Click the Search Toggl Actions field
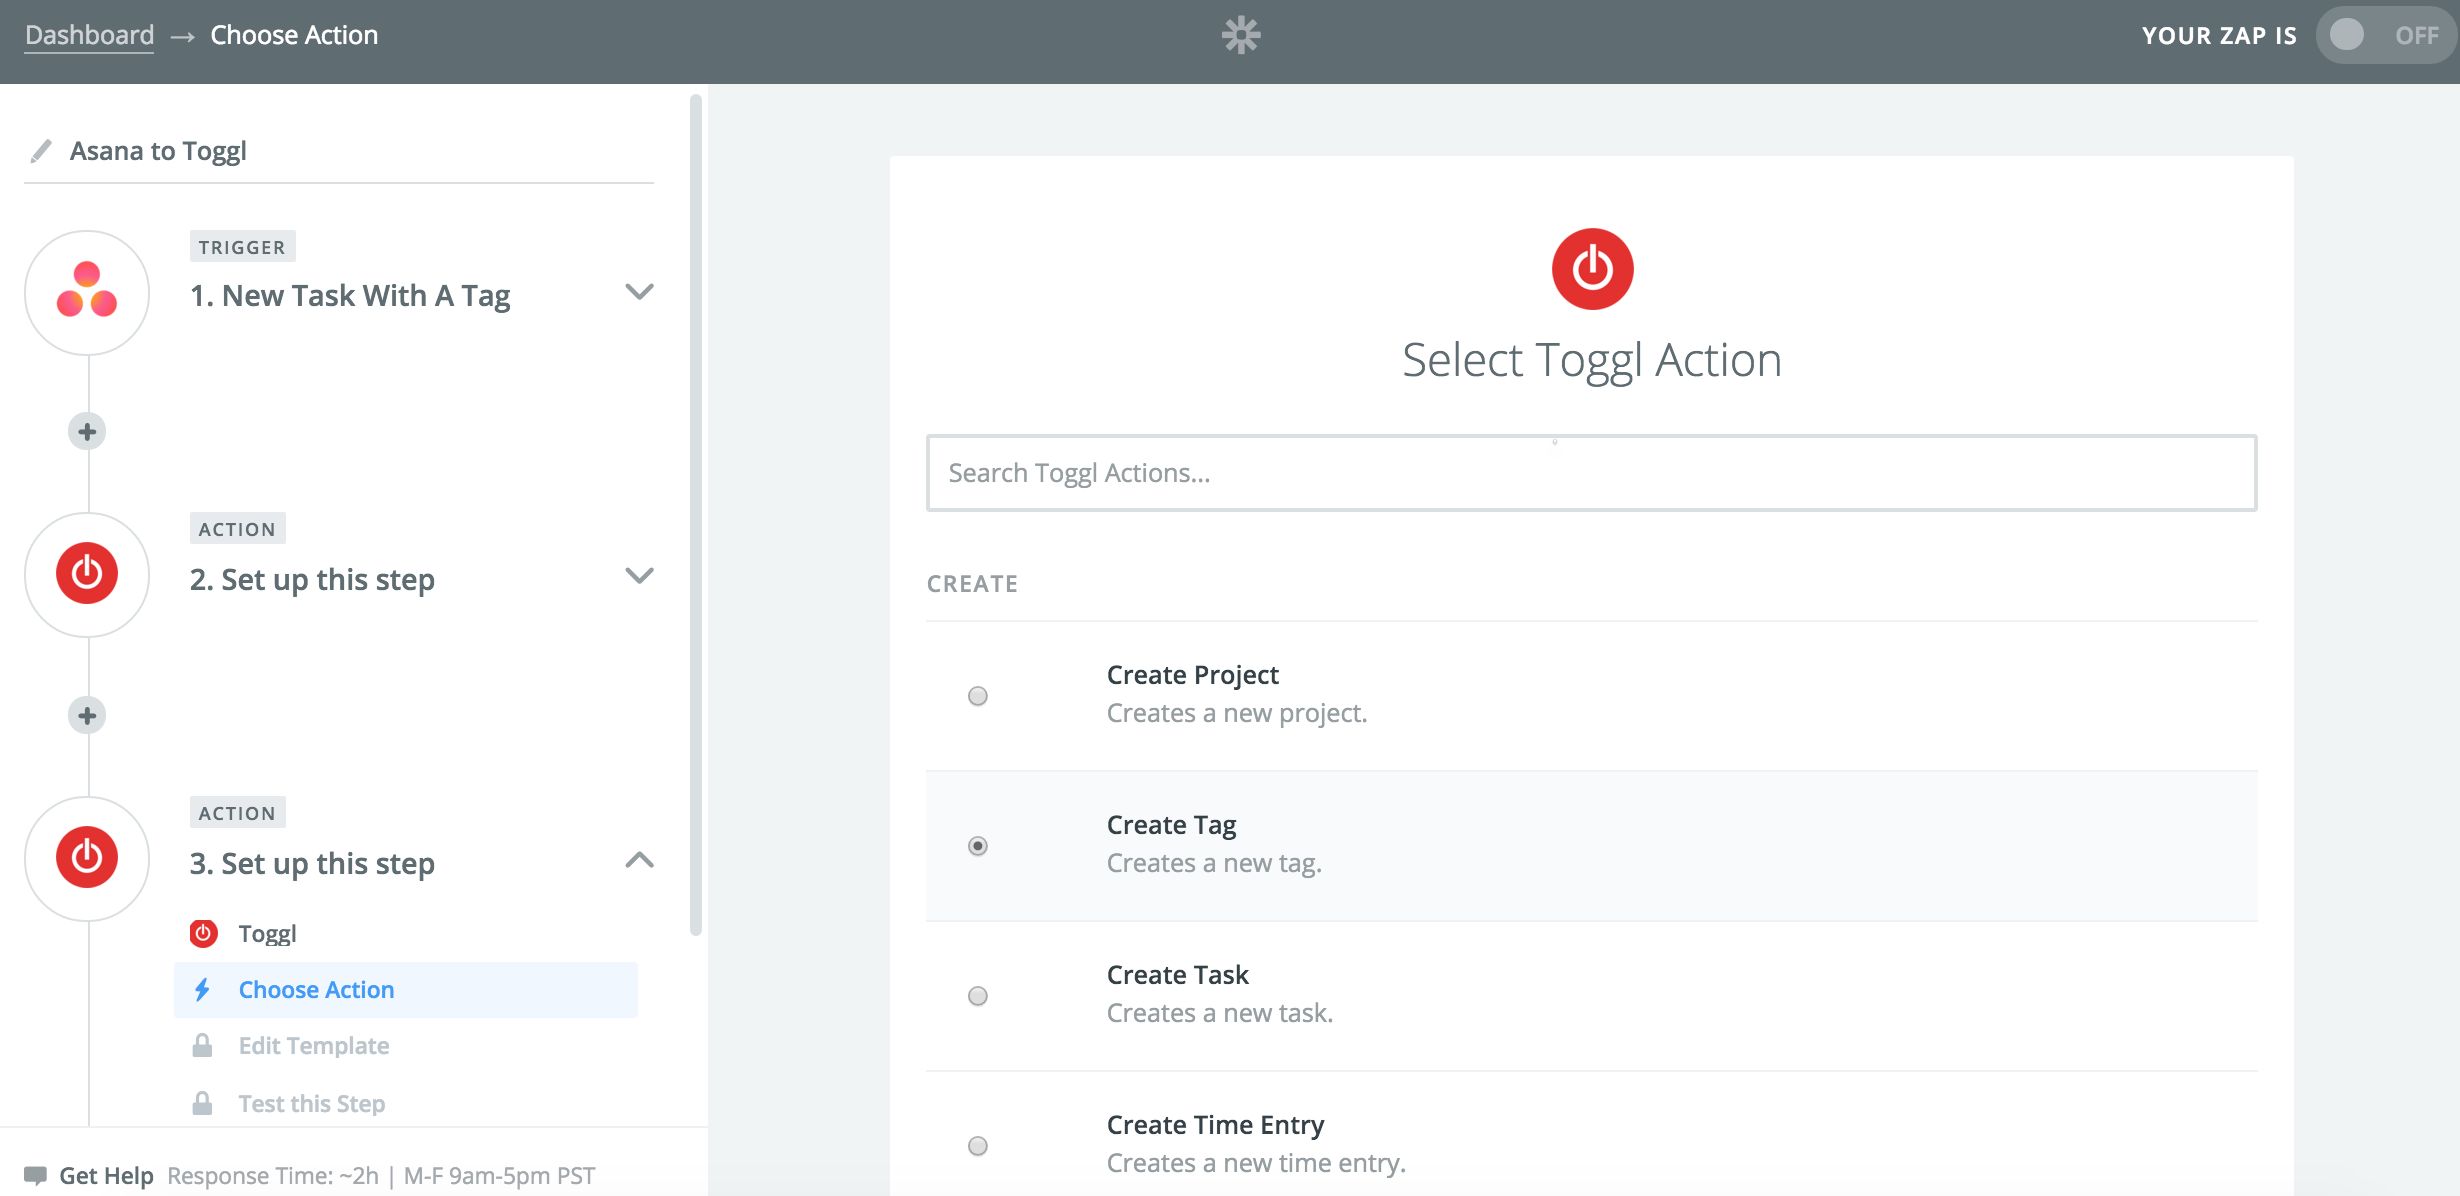Viewport: 2460px width, 1196px height. 1591,473
